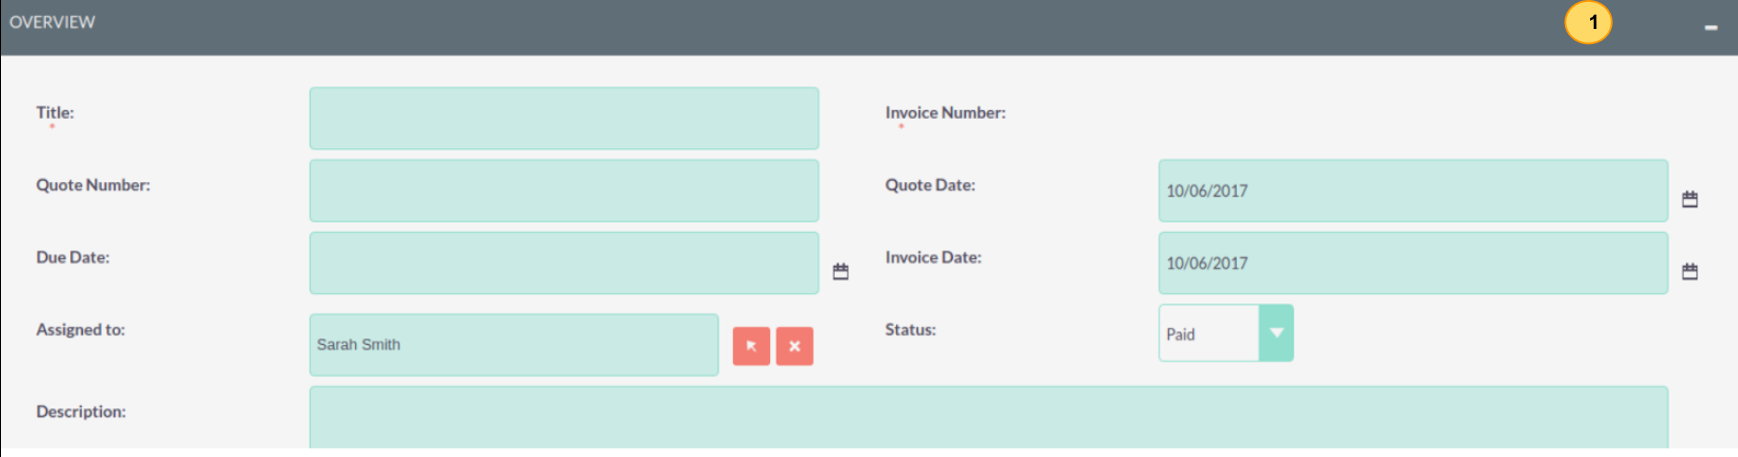This screenshot has width=1738, height=457.
Task: Click the Title field label
Action: (x=55, y=113)
